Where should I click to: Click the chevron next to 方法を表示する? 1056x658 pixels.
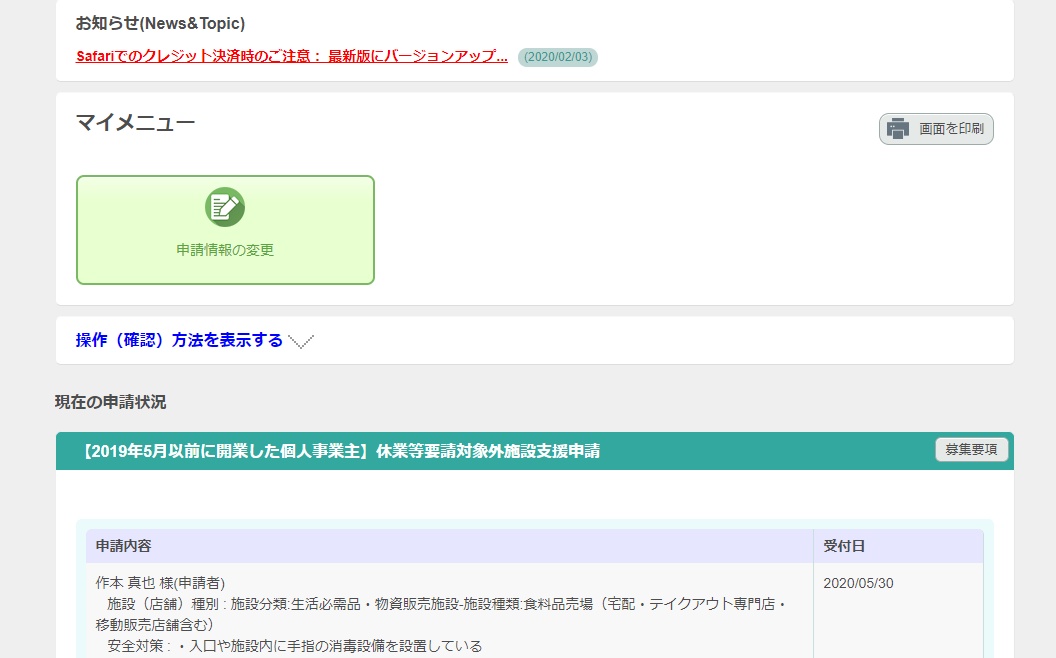(301, 341)
